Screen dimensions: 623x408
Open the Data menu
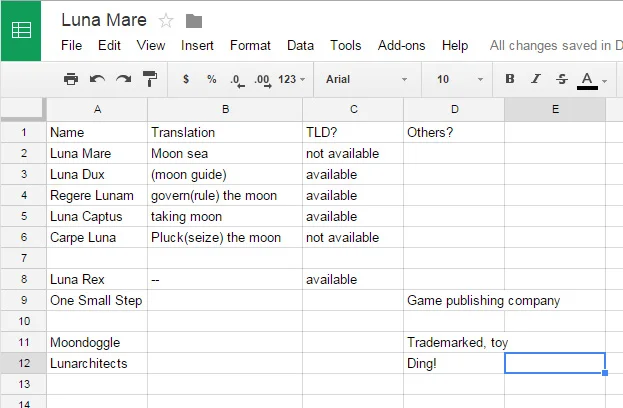pos(300,45)
